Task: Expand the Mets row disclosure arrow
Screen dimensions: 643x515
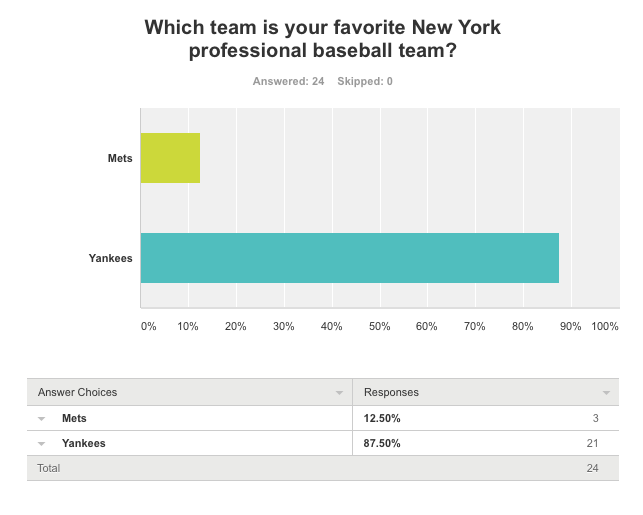Action: [x=43, y=418]
